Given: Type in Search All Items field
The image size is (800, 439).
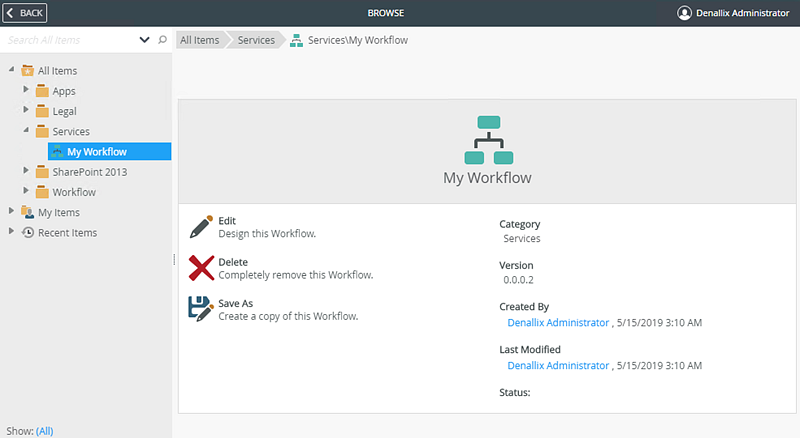Looking at the screenshot, I should tap(70, 40).
